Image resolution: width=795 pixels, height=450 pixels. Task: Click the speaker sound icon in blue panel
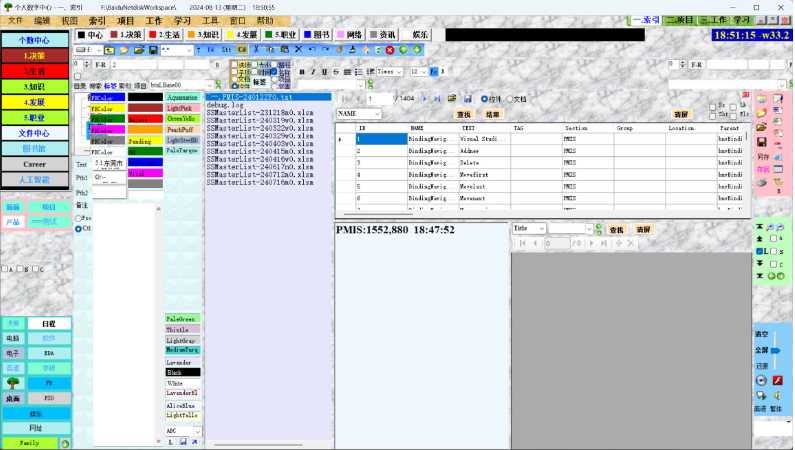tap(777, 395)
